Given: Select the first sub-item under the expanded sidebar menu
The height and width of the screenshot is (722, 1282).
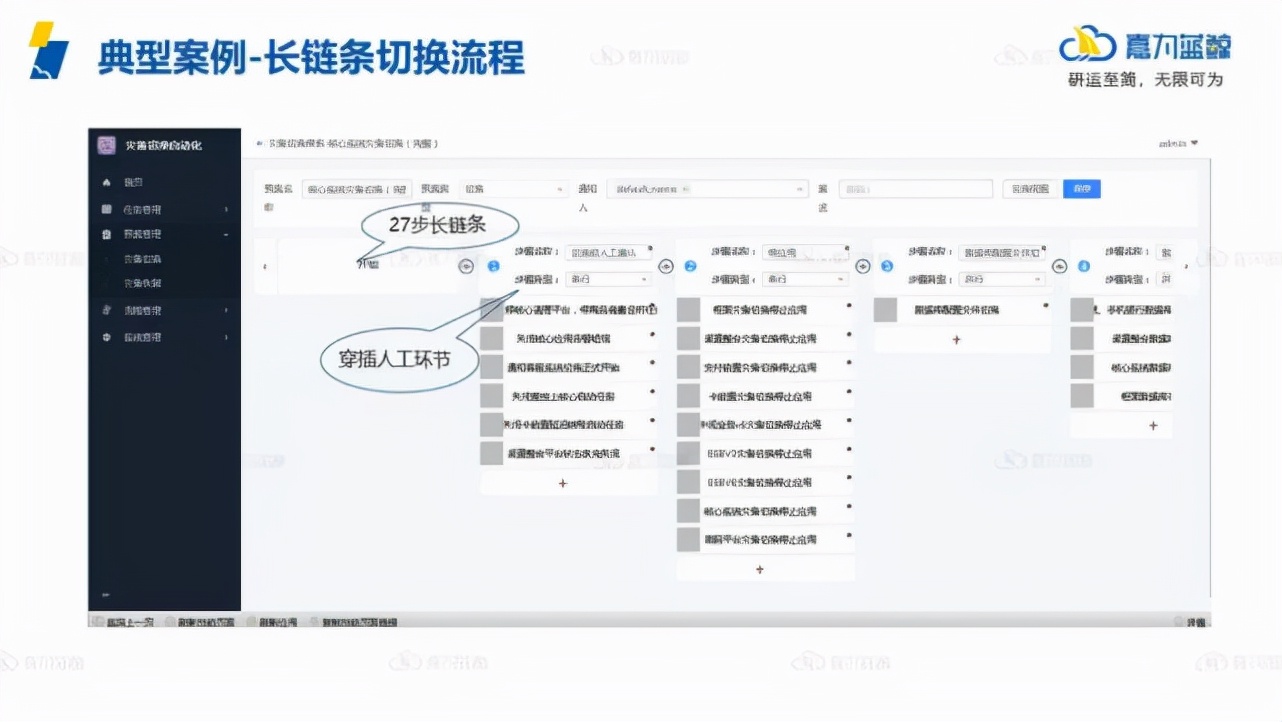Looking at the screenshot, I should click(x=164, y=259).
